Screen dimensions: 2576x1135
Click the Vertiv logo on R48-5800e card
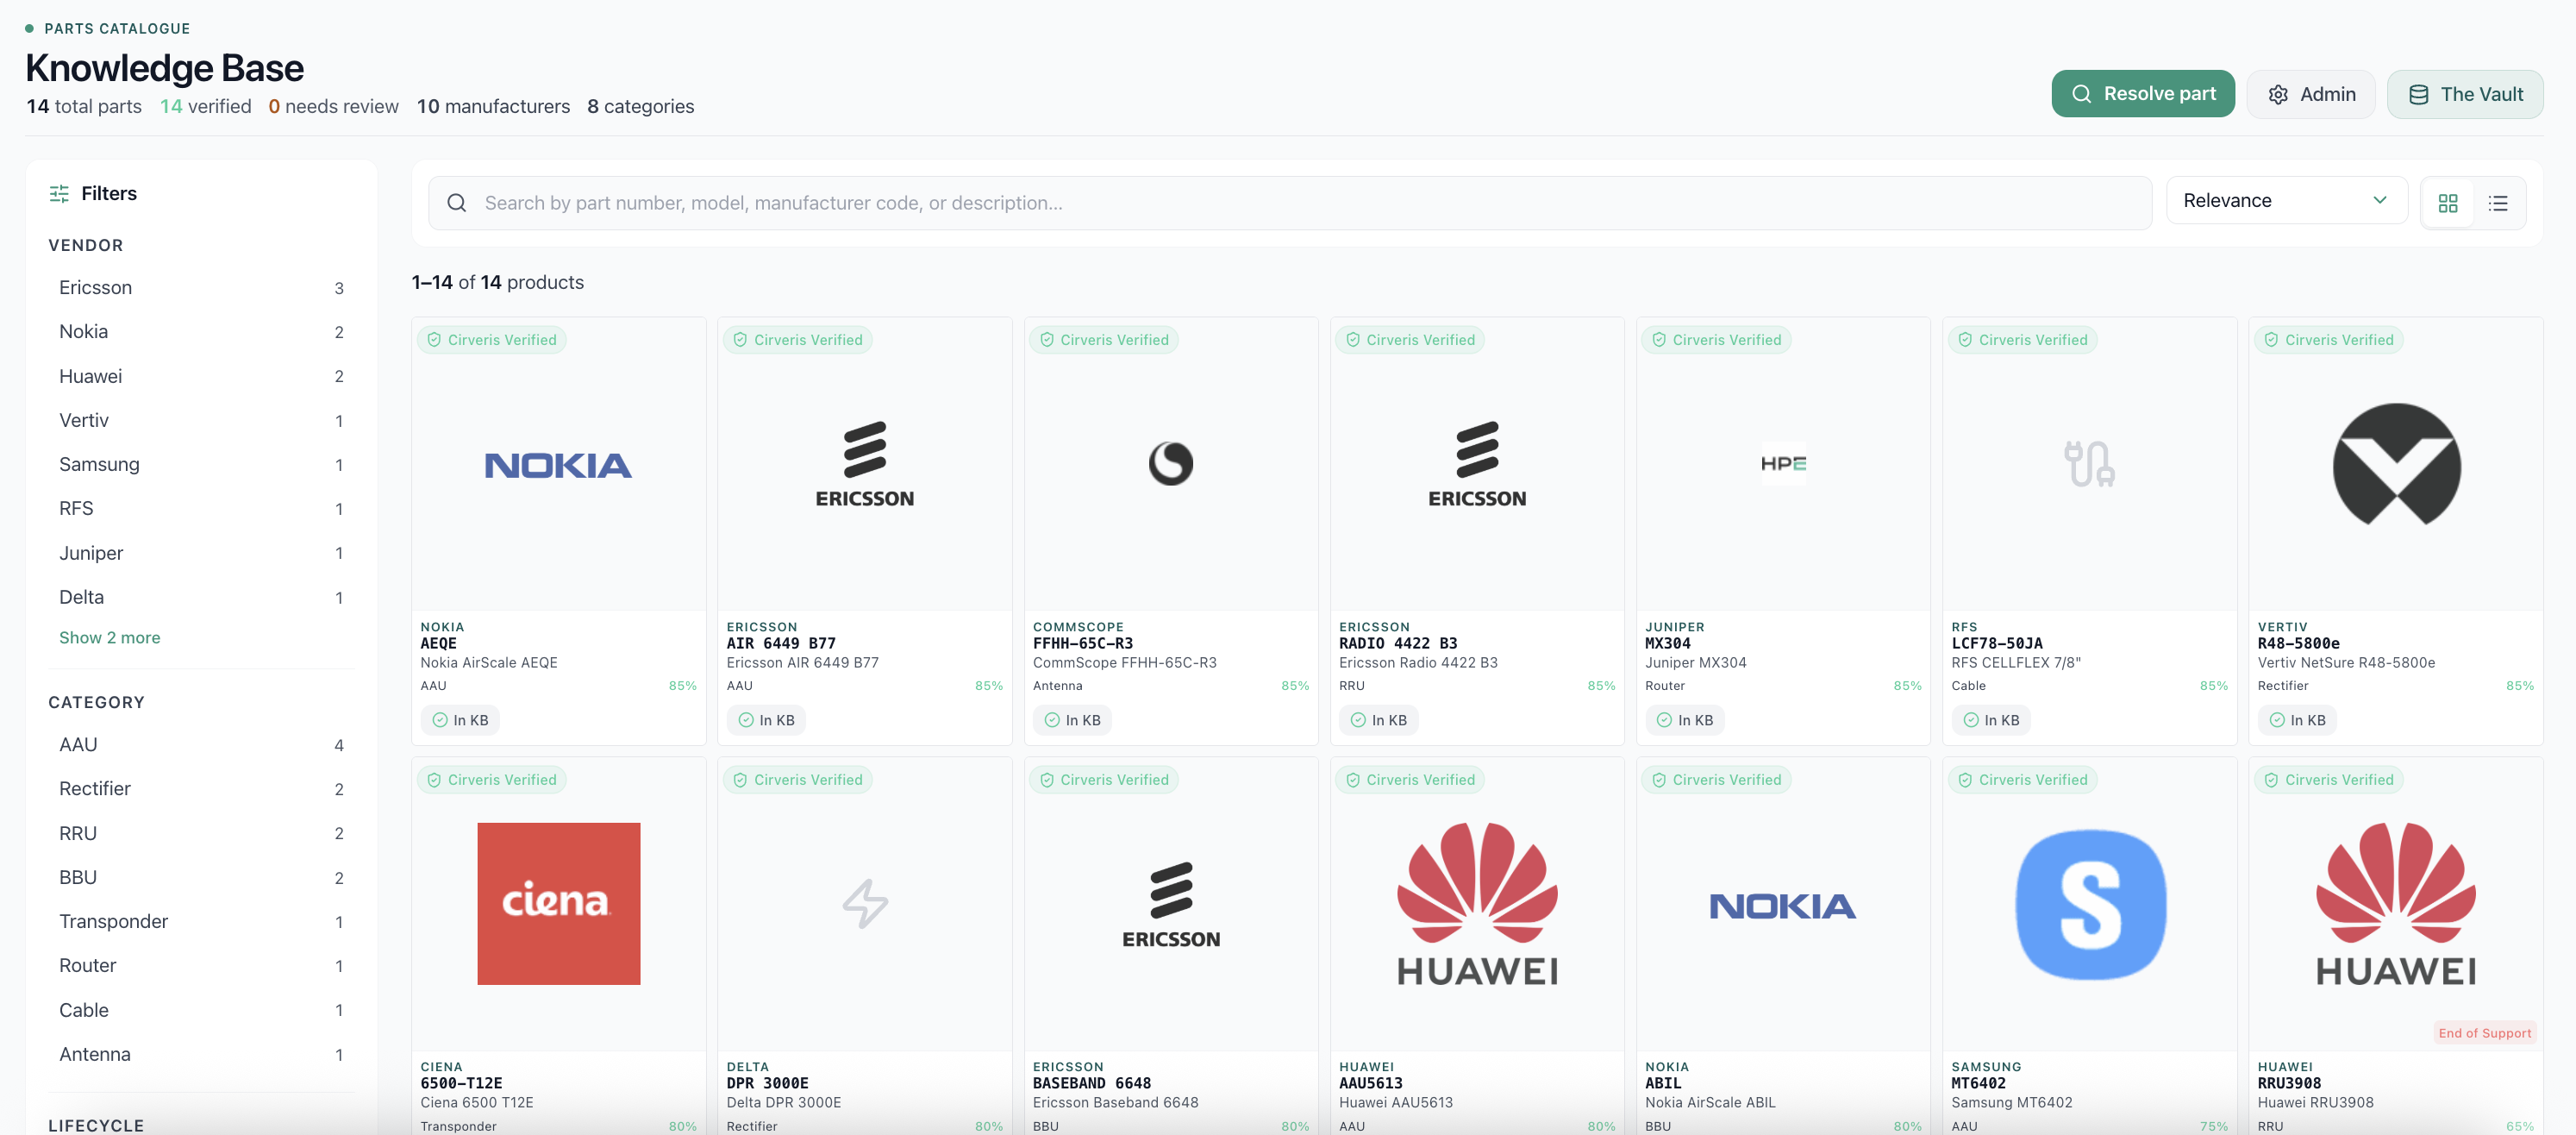(x=2396, y=464)
